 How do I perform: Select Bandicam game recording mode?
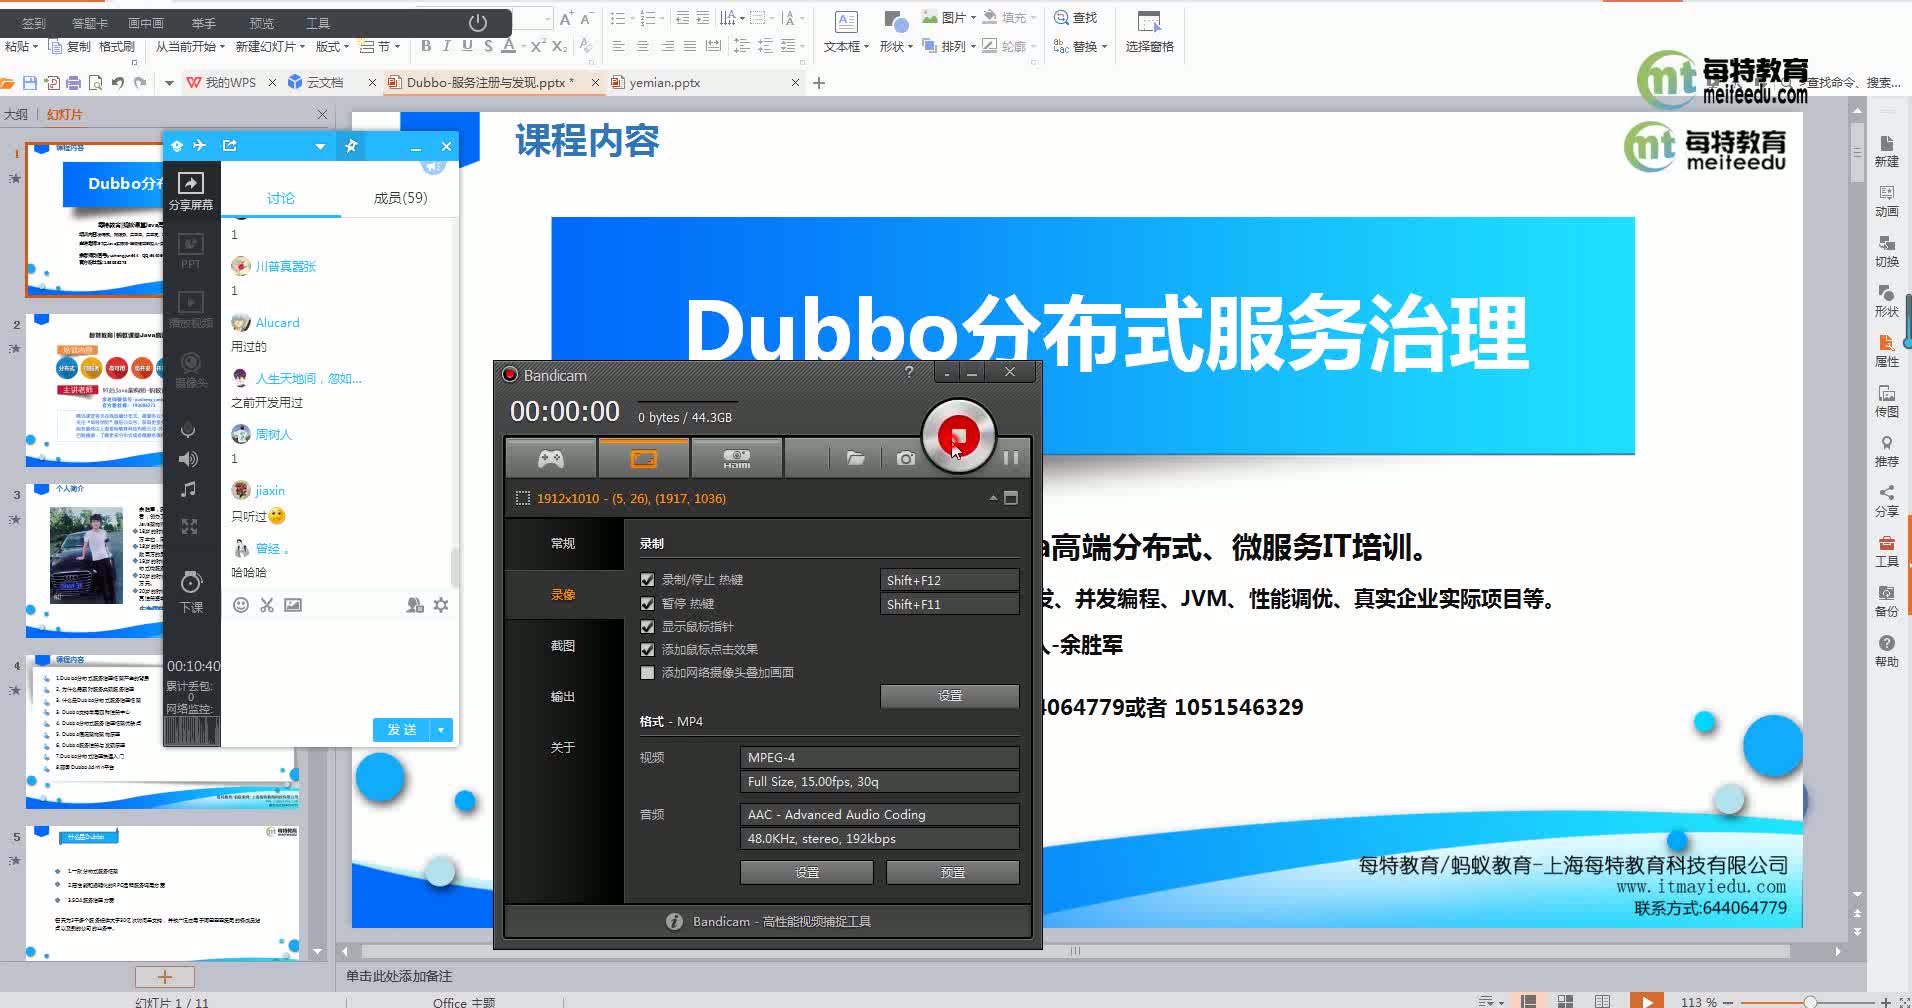551,458
